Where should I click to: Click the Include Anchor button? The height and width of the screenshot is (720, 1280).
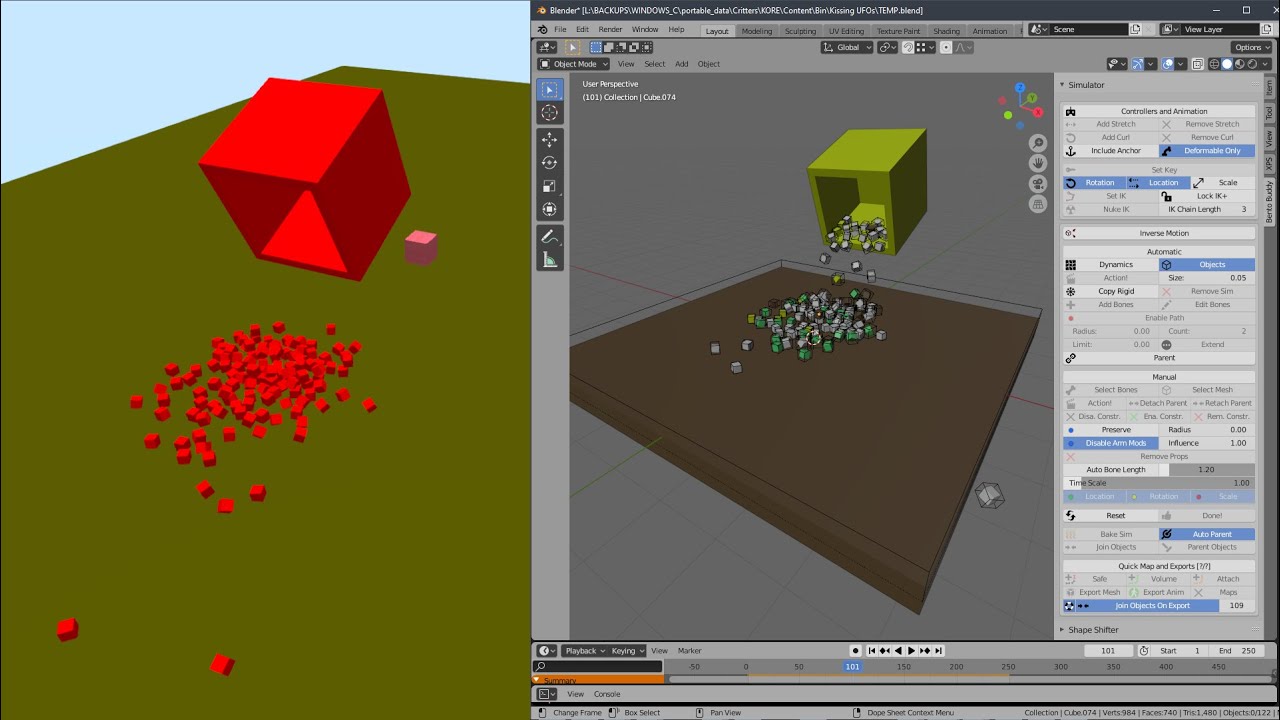(x=1110, y=151)
